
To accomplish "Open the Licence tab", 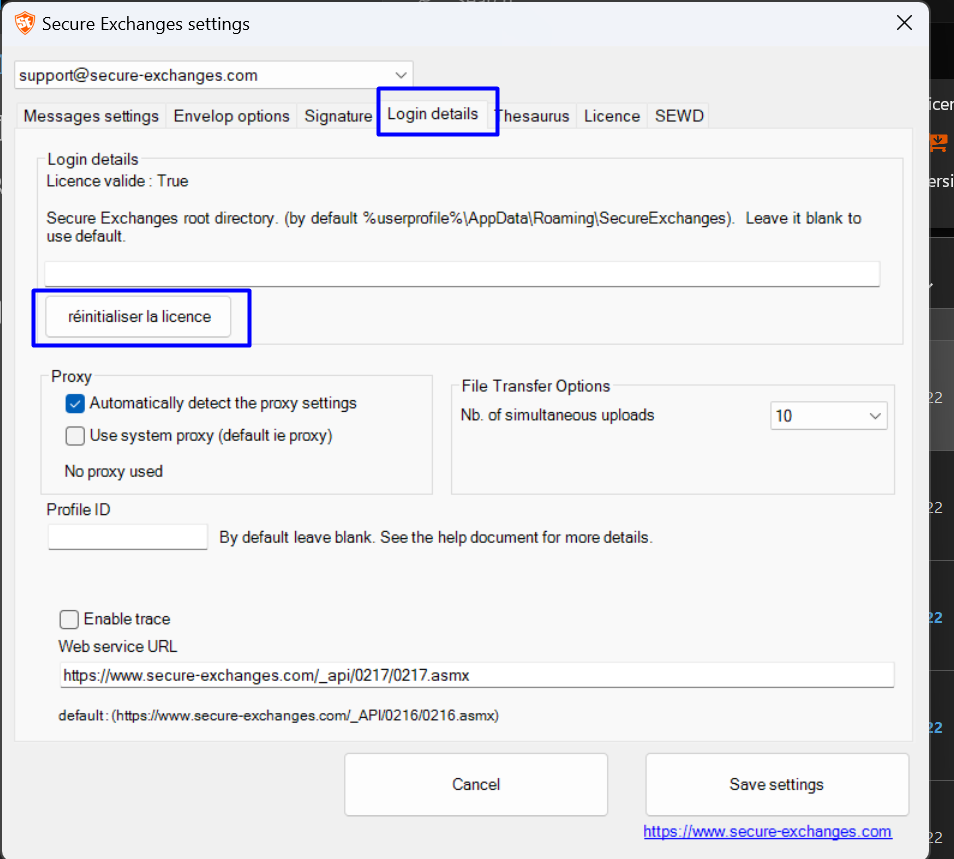I will click(x=612, y=116).
